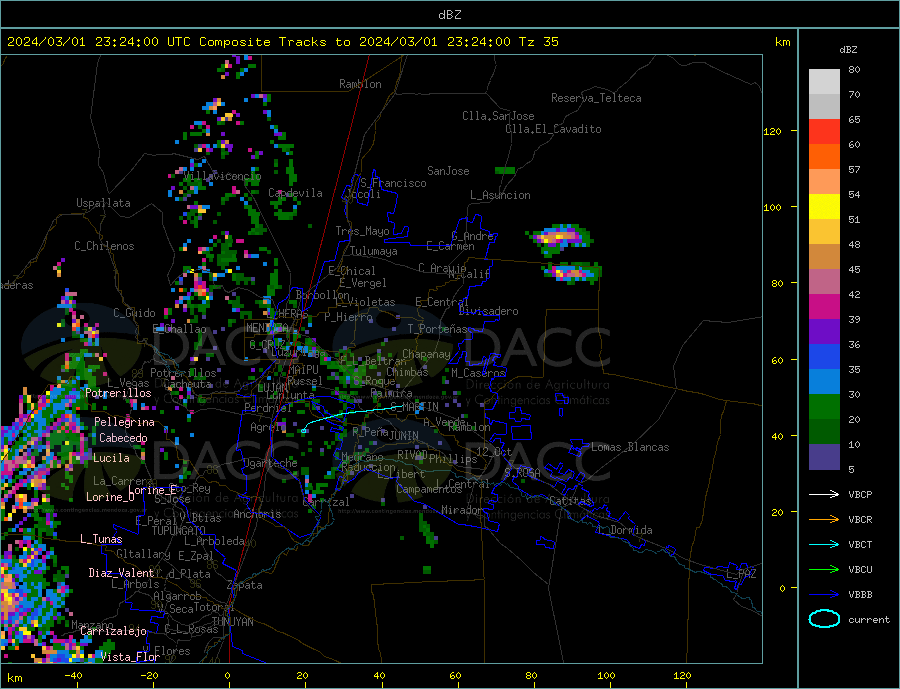The width and height of the screenshot is (900, 689).
Task: Click the VBBB legend label
Action: click(860, 595)
